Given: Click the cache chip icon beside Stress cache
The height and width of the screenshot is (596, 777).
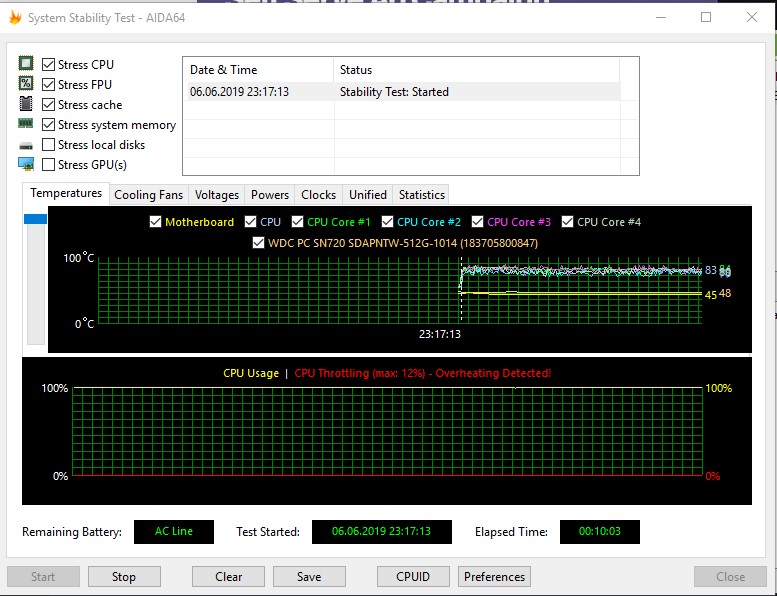Looking at the screenshot, I should 26,105.
